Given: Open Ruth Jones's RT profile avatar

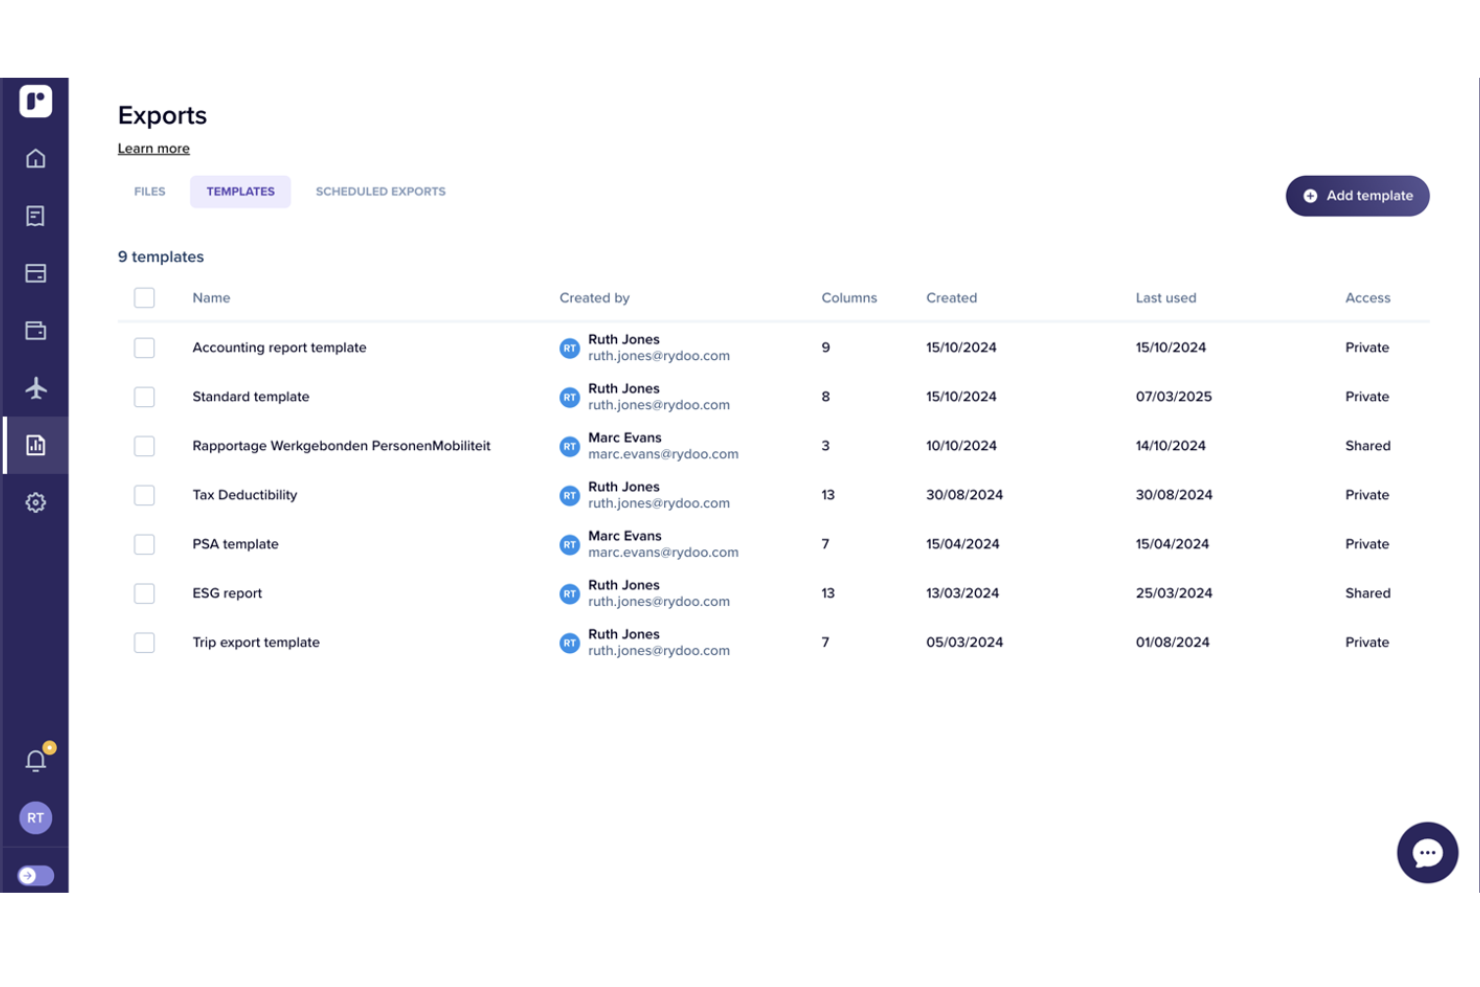Looking at the screenshot, I should click(35, 817).
